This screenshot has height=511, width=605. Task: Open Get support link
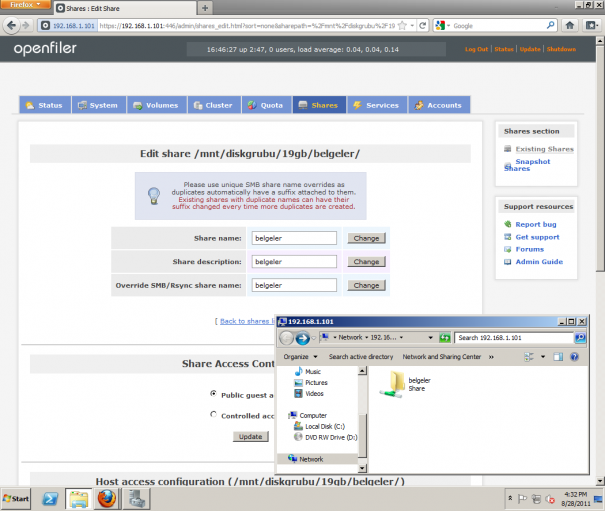(537, 237)
